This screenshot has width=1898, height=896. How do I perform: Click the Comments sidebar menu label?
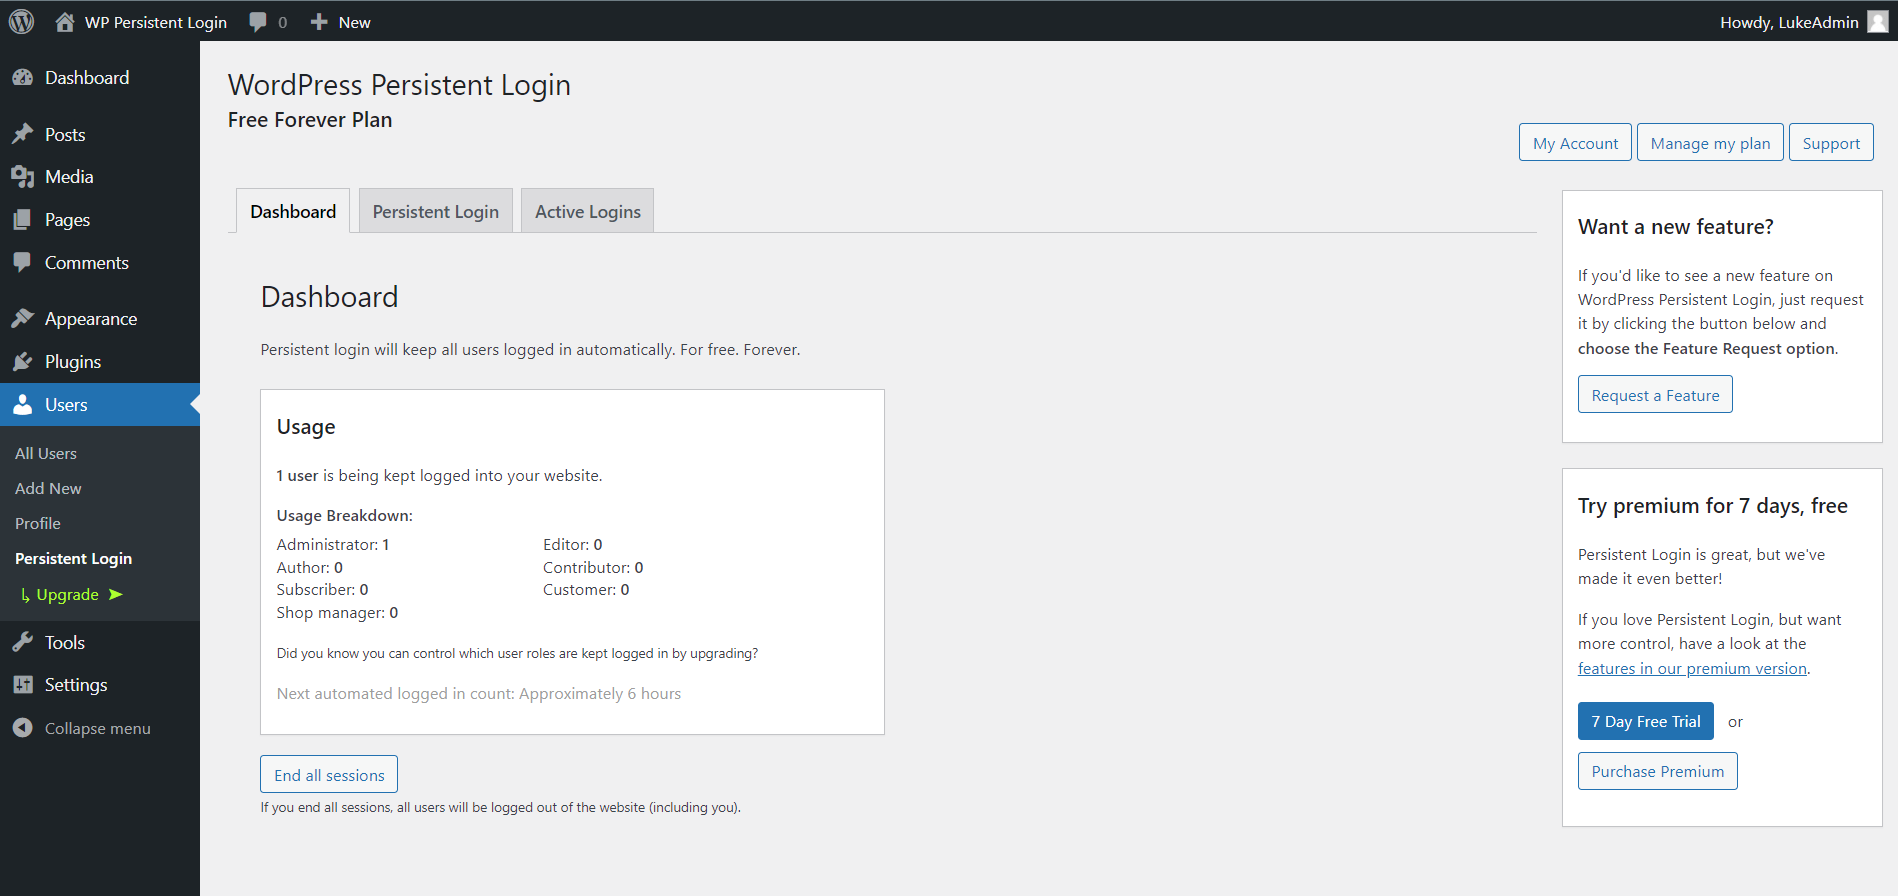pyautogui.click(x=87, y=263)
